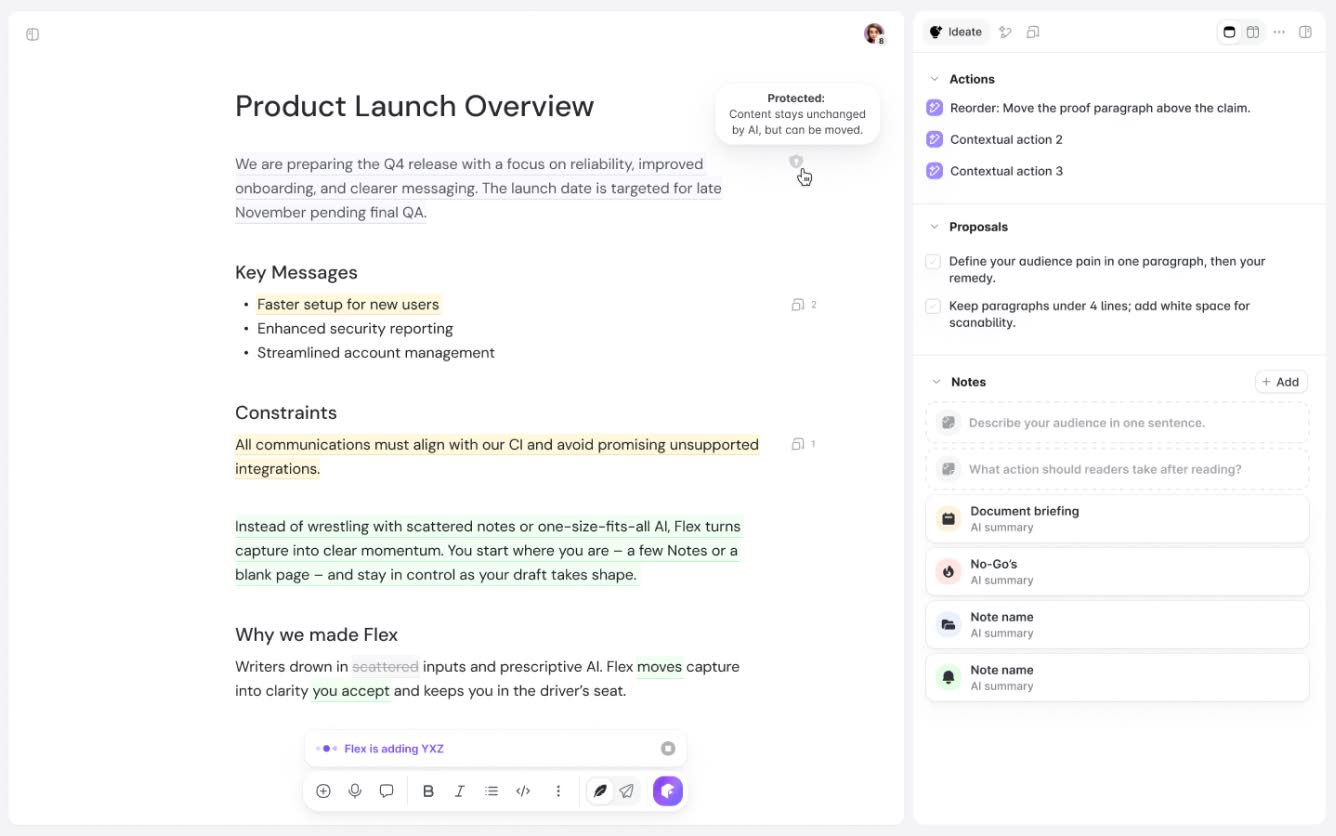Switch to the paper plane send mode
Viewport: 1336px width, 836px height.
tap(626, 791)
